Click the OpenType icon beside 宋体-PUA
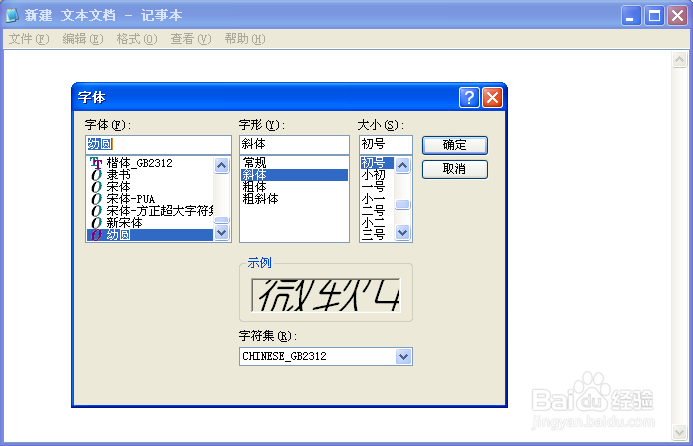Viewport: 693px width, 446px height. [96, 199]
